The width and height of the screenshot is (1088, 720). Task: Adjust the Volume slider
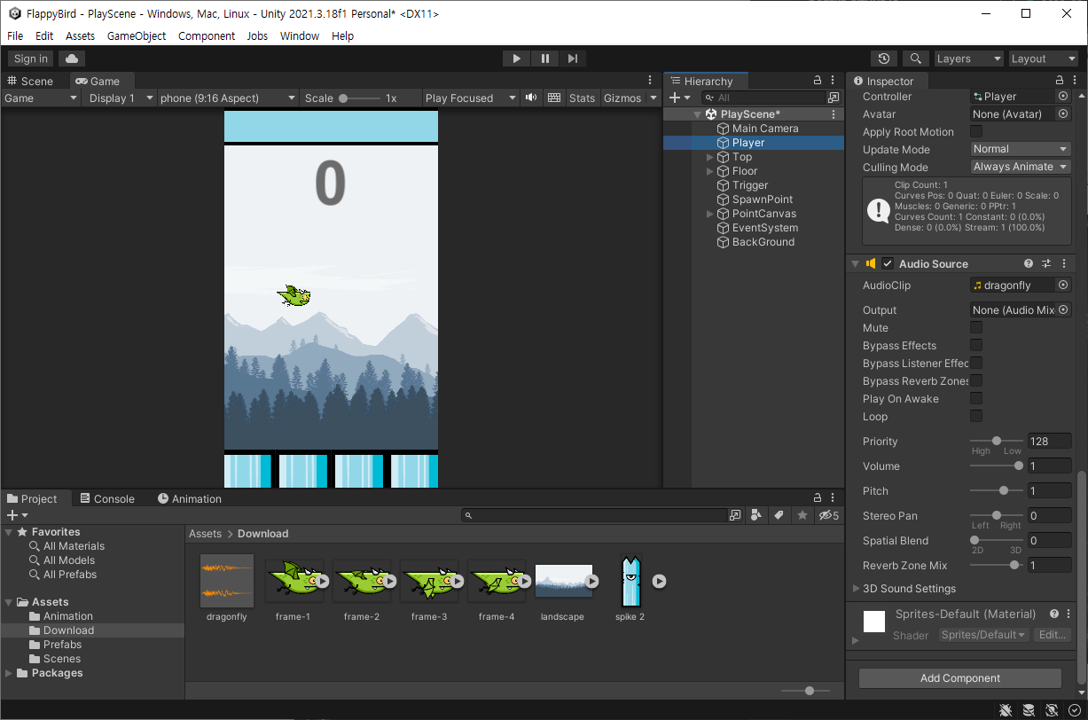click(996, 466)
